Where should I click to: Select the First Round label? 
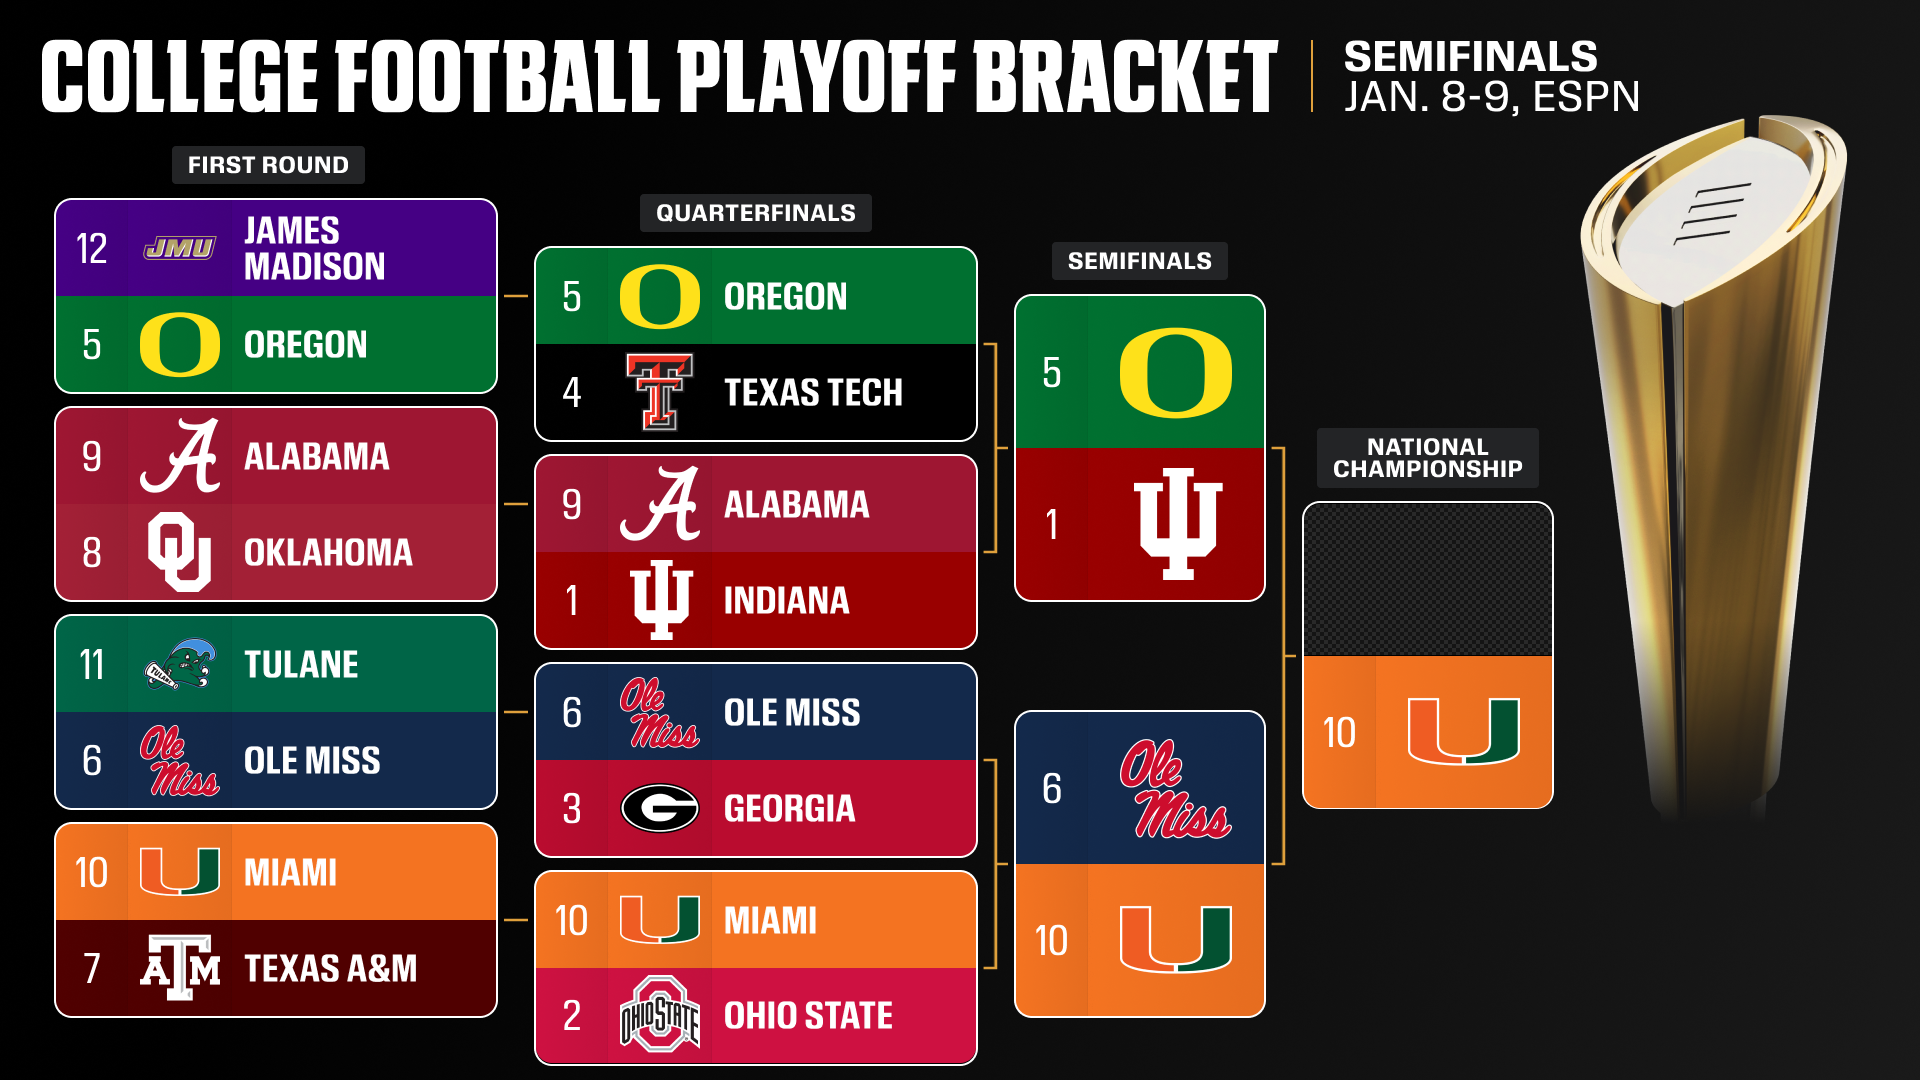[x=268, y=165]
